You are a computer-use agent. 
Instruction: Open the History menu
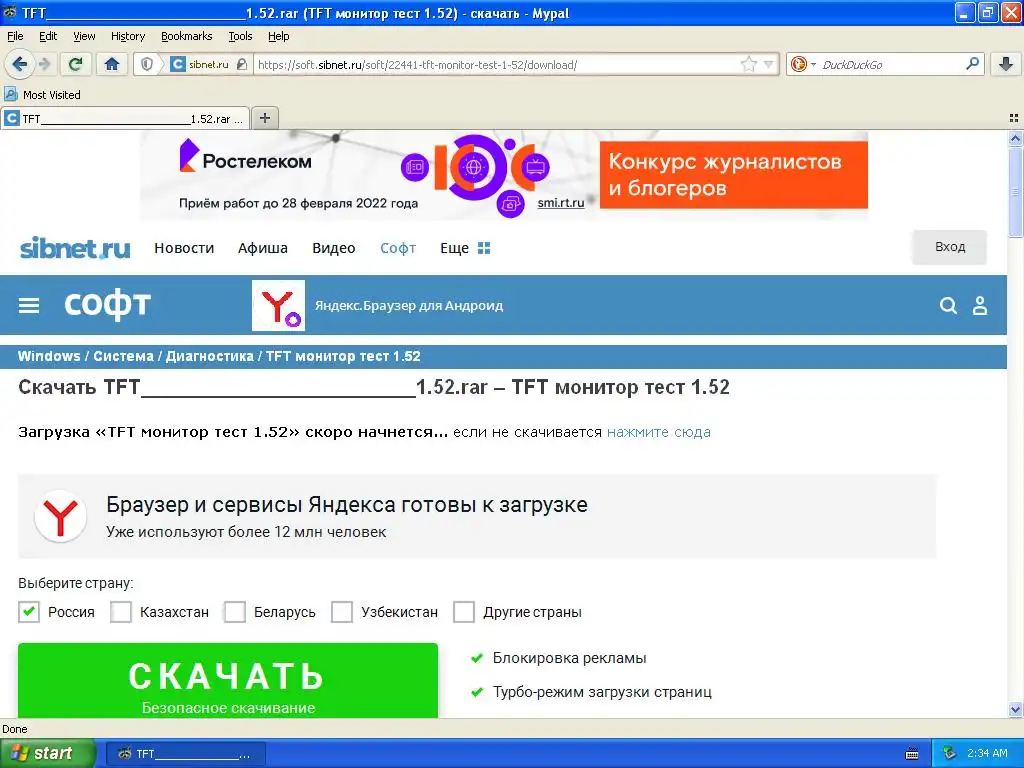tap(127, 36)
